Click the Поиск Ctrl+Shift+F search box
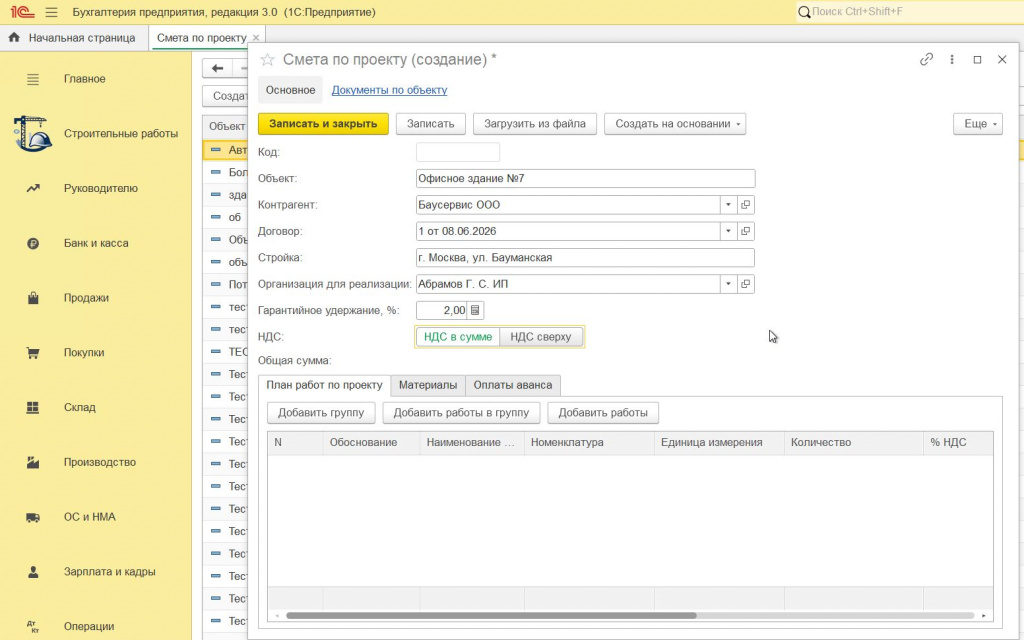The width and height of the screenshot is (1024, 640). coord(910,12)
